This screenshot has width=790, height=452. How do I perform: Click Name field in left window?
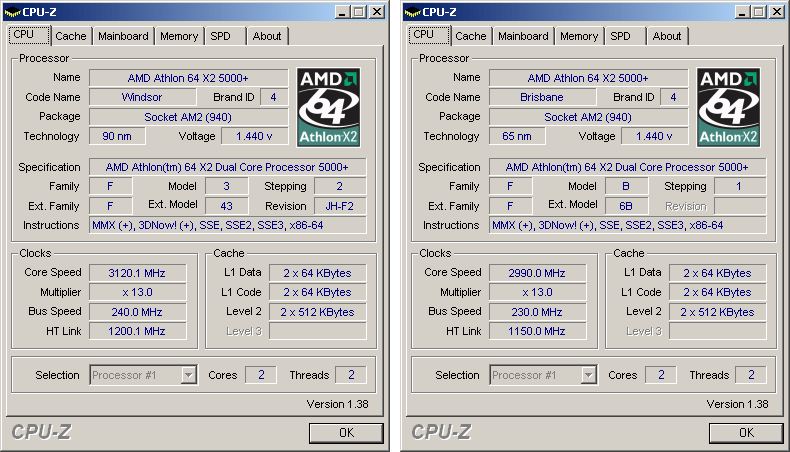click(x=188, y=78)
